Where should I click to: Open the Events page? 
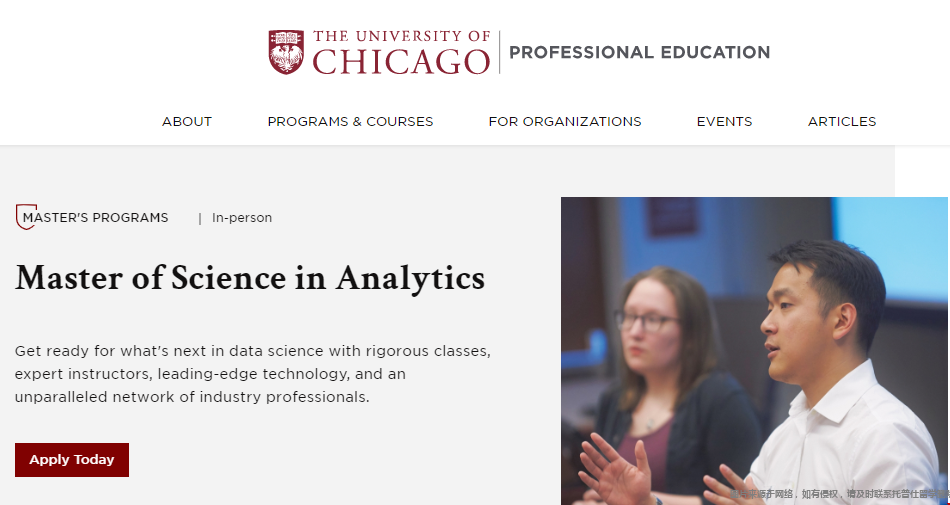tap(724, 122)
